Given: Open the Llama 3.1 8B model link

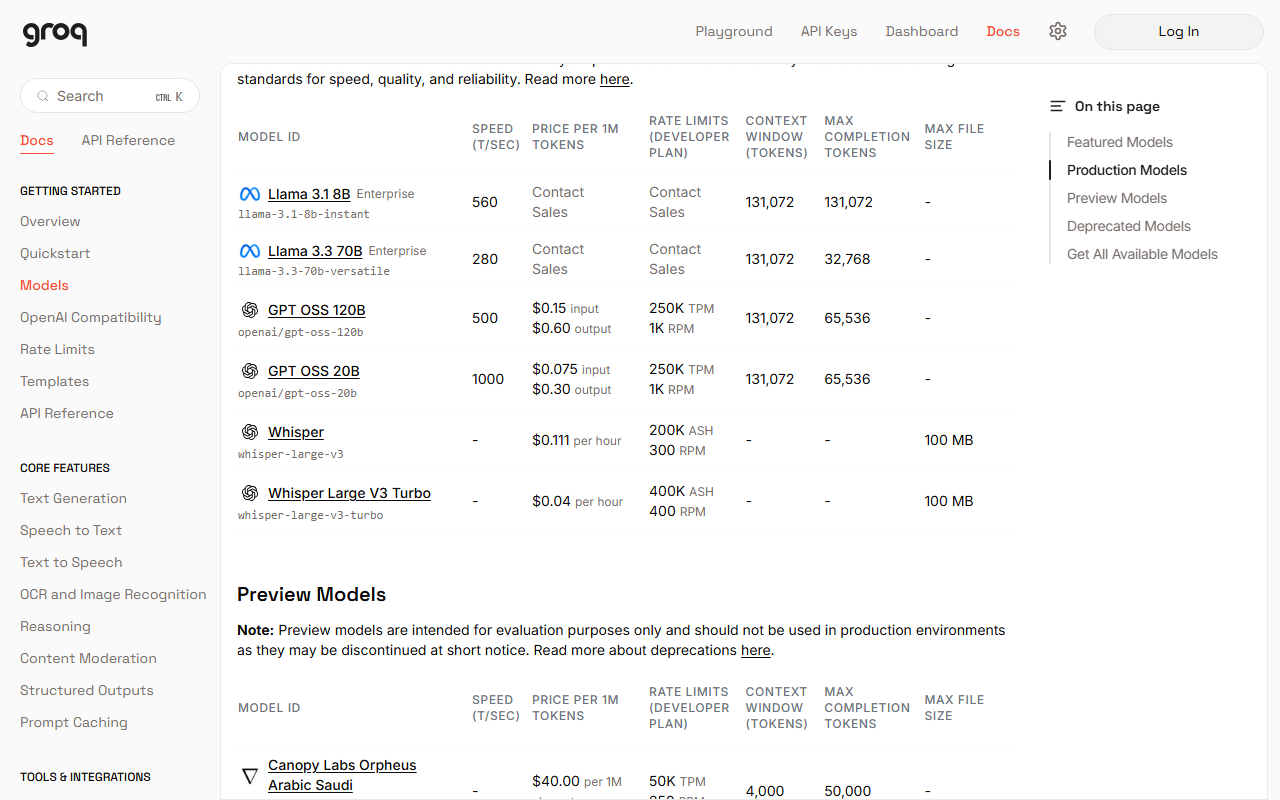Looking at the screenshot, I should (309, 194).
